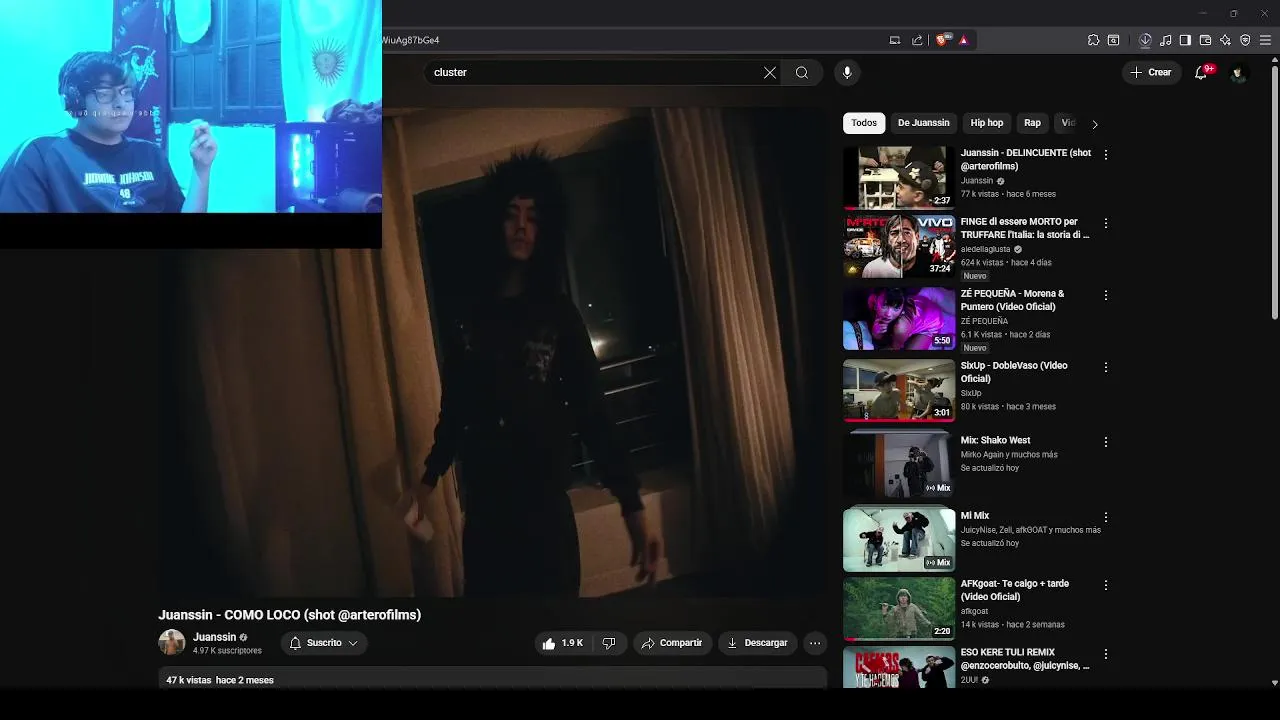Screen dimensions: 1280x720
Task: Open the Juanssin channel name link
Action: click(214, 637)
